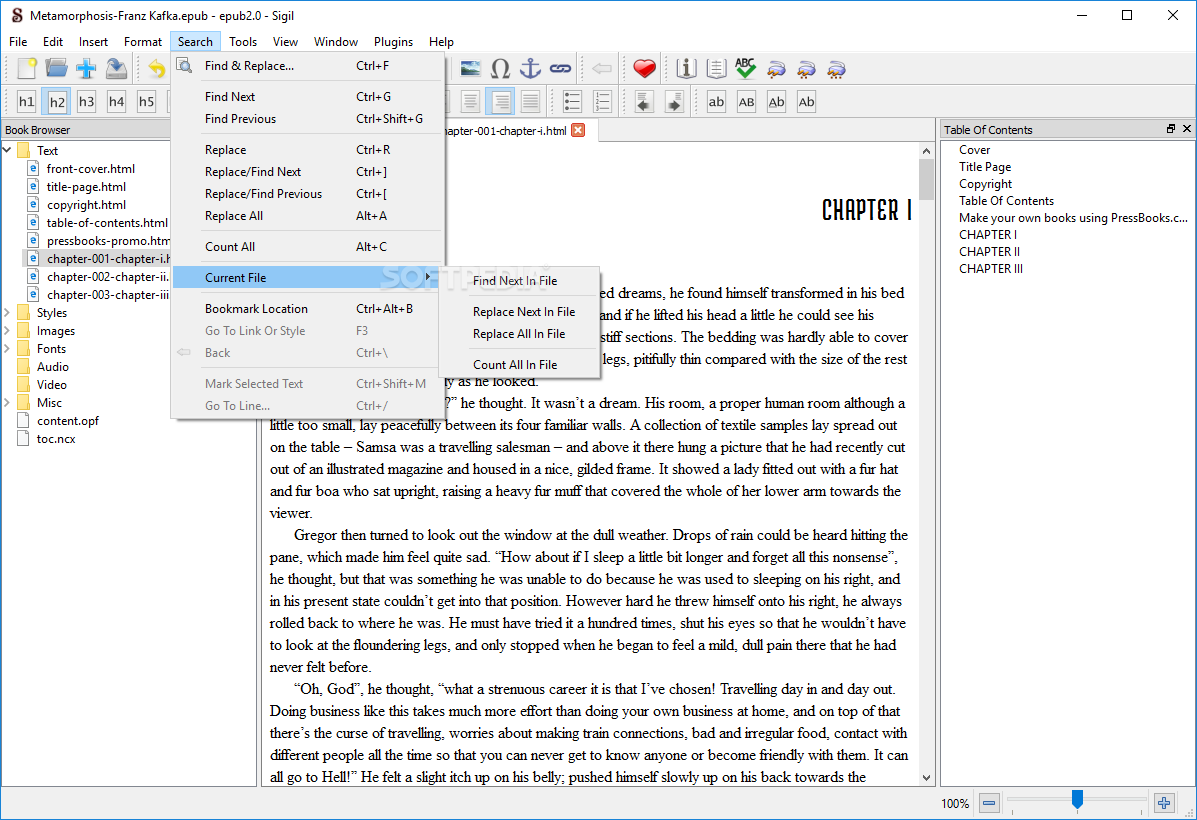Screen dimensions: 1197x820
Task: Click the yellow Undo arrow icon
Action: point(156,69)
